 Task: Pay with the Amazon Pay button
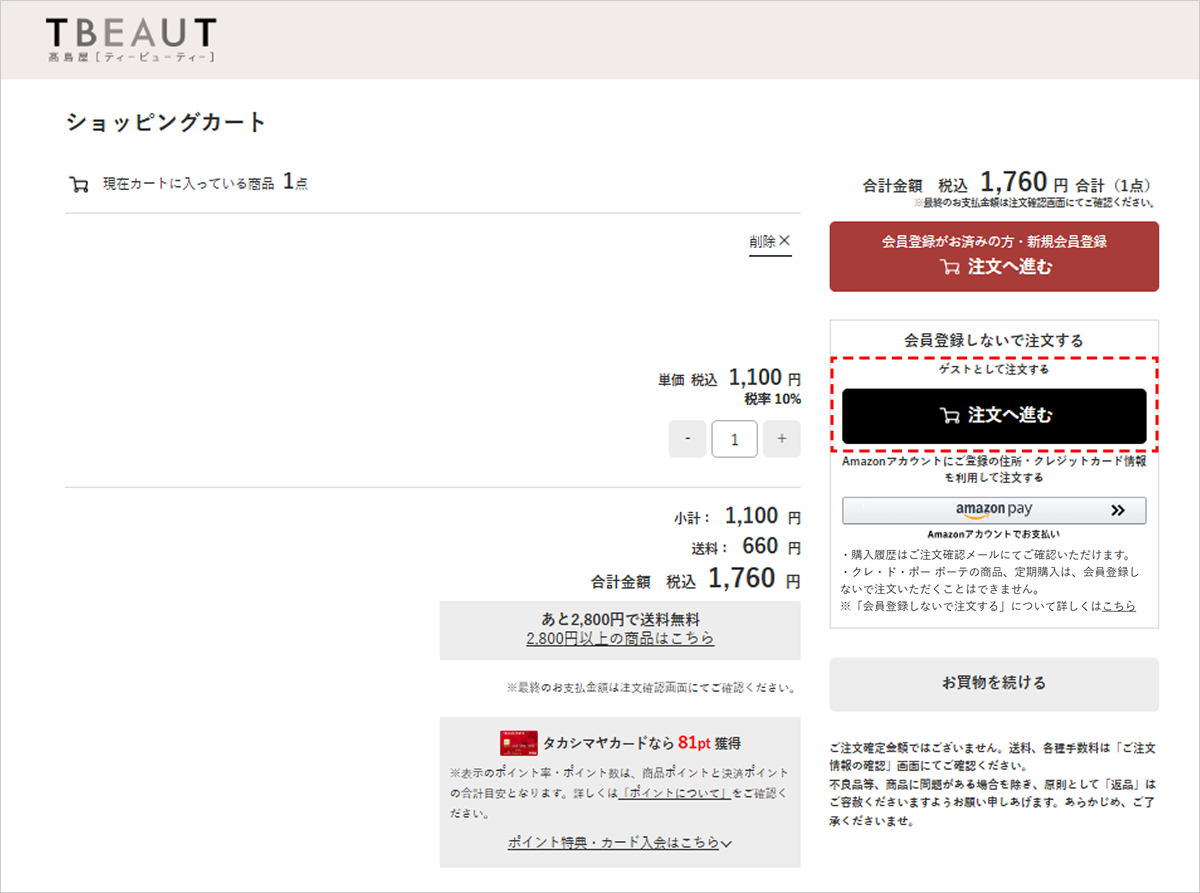coord(994,511)
